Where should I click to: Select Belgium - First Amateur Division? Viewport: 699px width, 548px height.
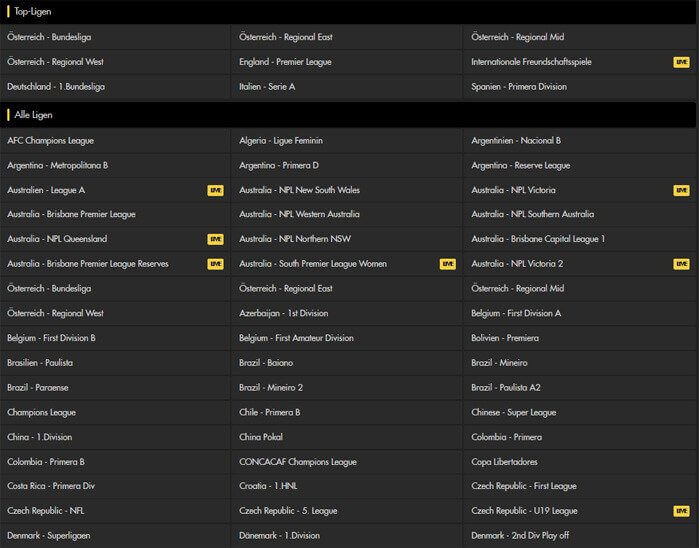[346, 338]
